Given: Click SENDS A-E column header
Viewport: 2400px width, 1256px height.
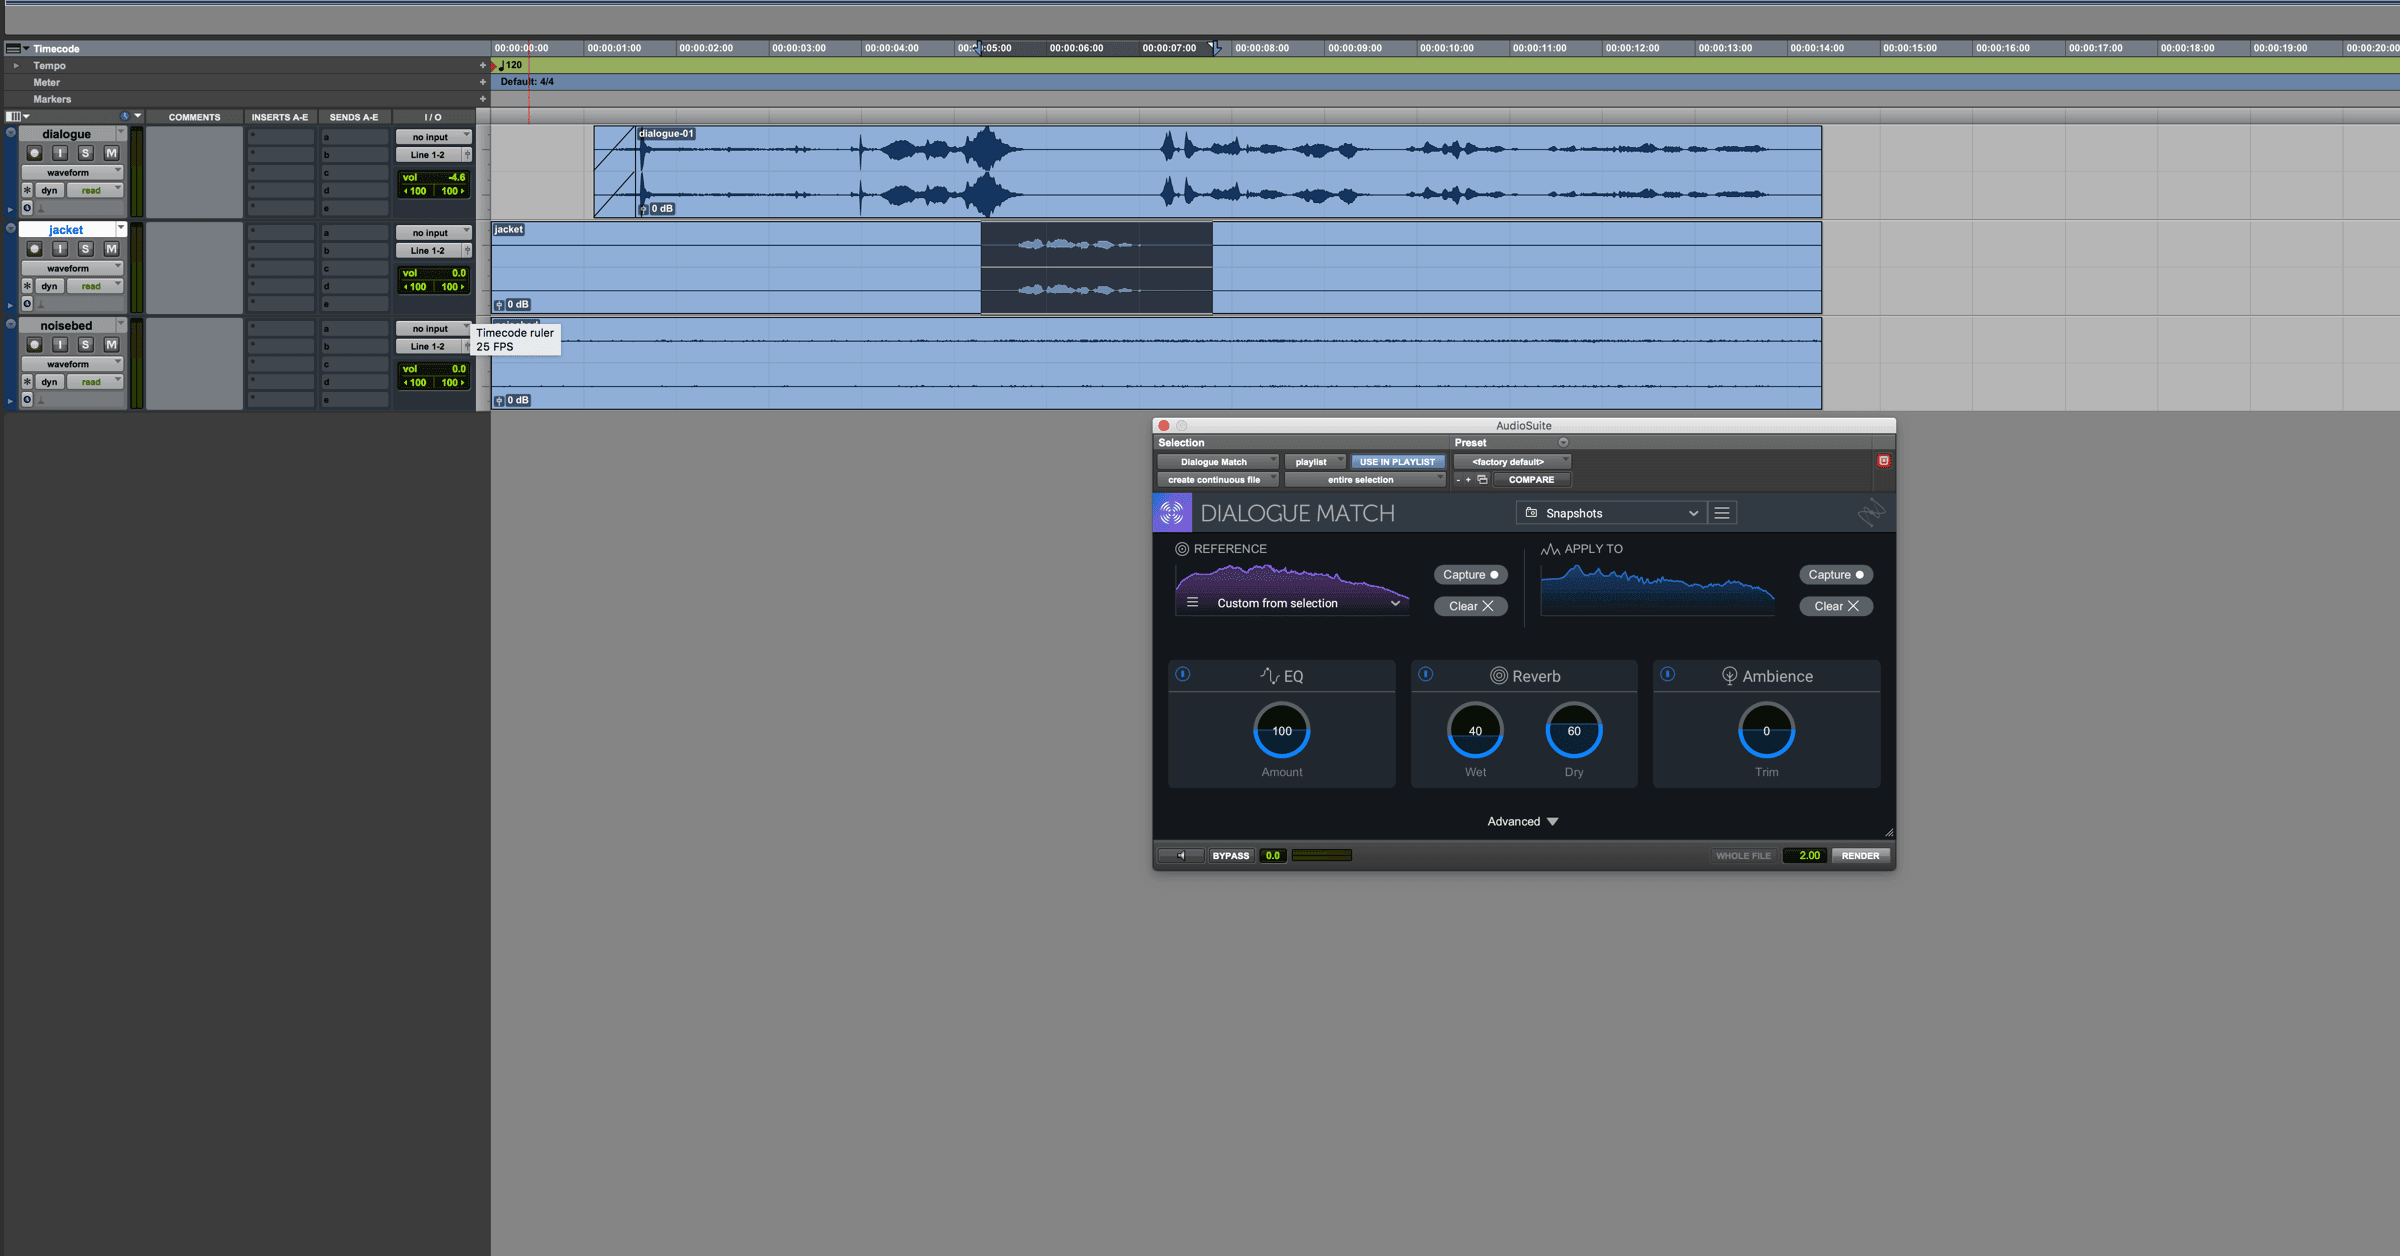Looking at the screenshot, I should point(354,117).
